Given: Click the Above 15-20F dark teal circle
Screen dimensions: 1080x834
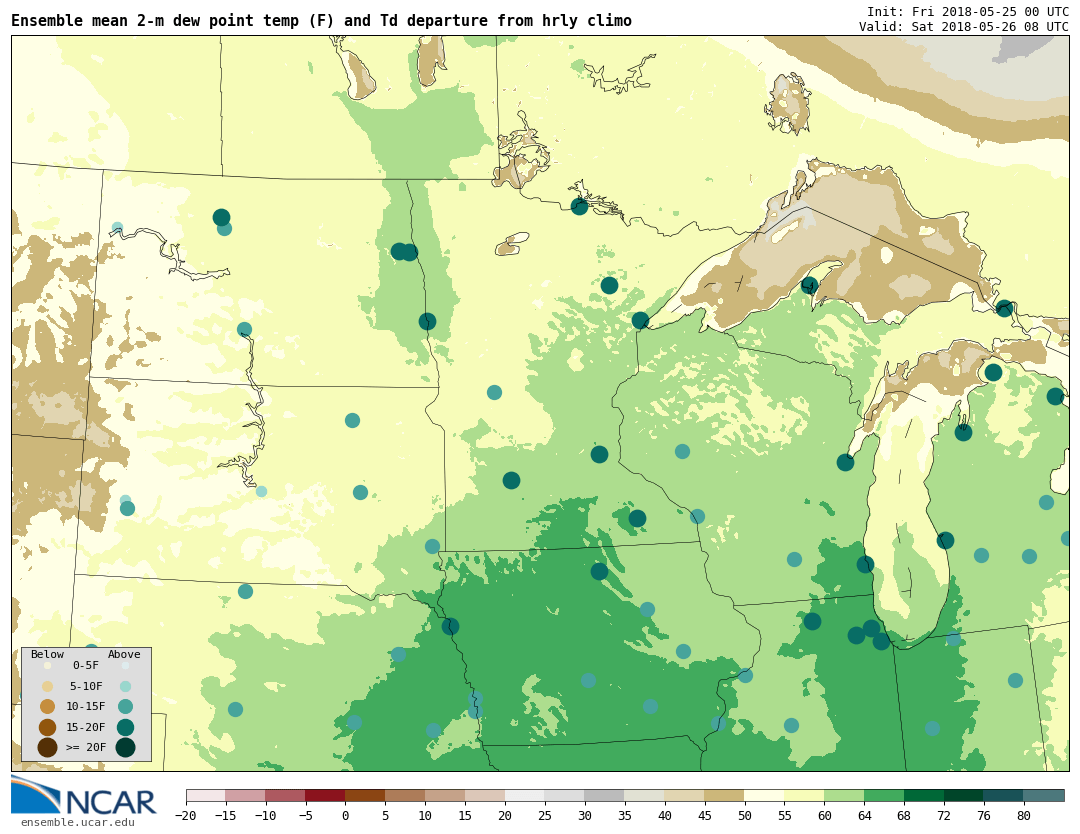Looking at the screenshot, I should tap(125, 727).
